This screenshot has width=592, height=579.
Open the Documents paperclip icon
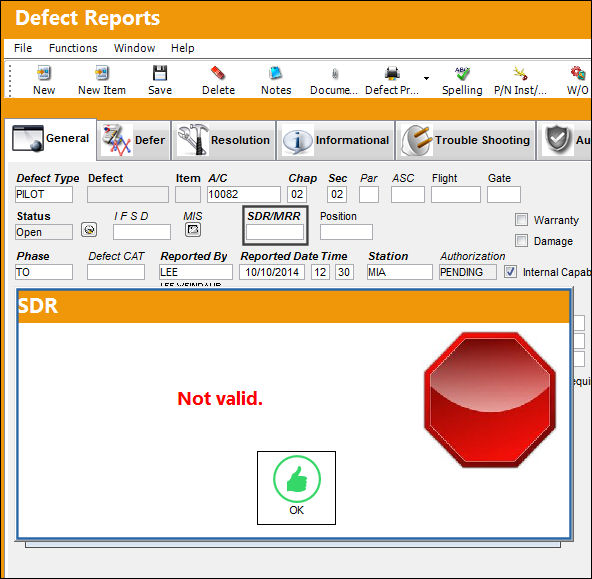click(334, 73)
